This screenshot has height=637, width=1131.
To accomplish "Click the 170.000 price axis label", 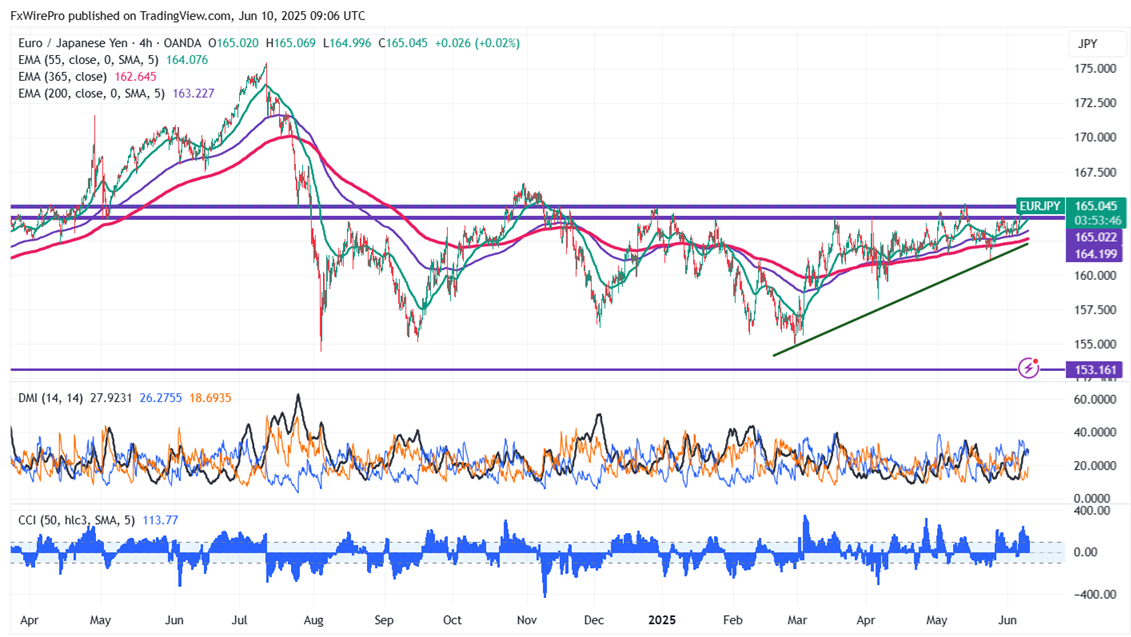I will tap(1095, 138).
